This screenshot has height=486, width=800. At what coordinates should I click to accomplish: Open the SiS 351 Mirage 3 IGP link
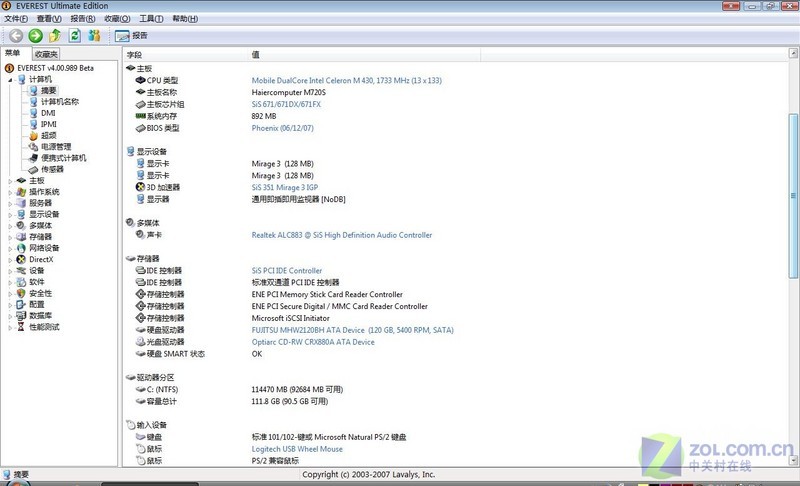[285, 187]
